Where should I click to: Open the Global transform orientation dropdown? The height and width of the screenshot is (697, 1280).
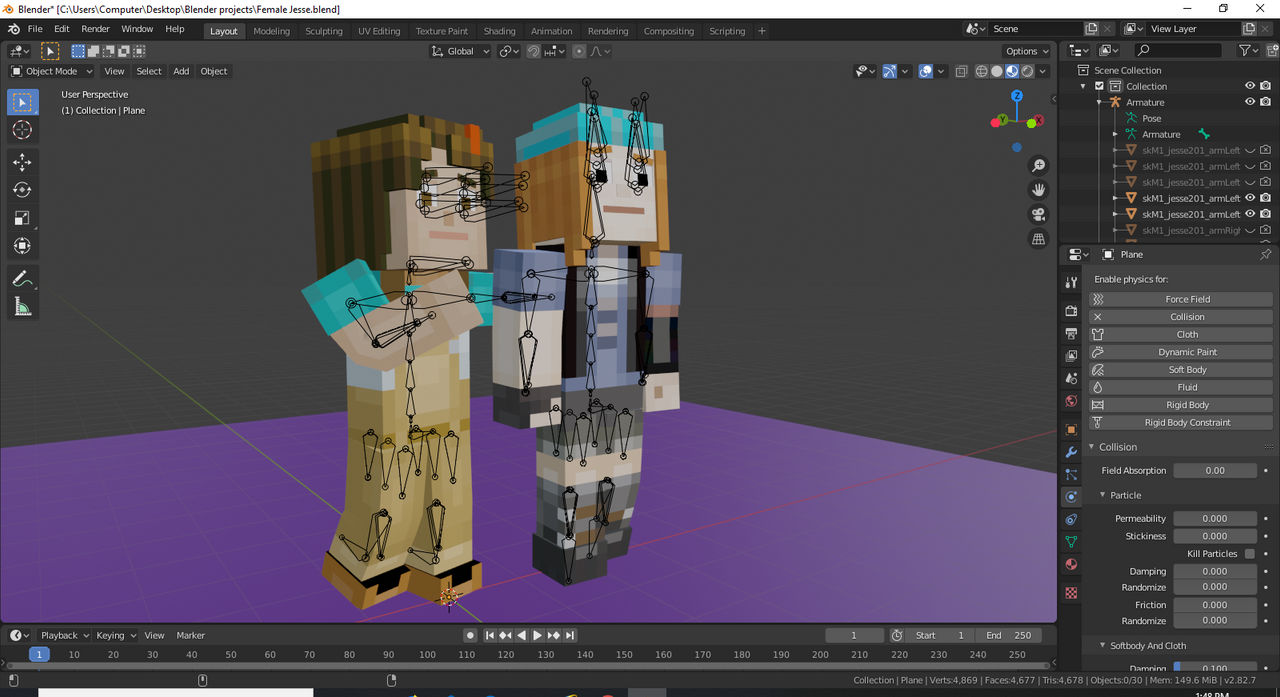click(x=459, y=51)
